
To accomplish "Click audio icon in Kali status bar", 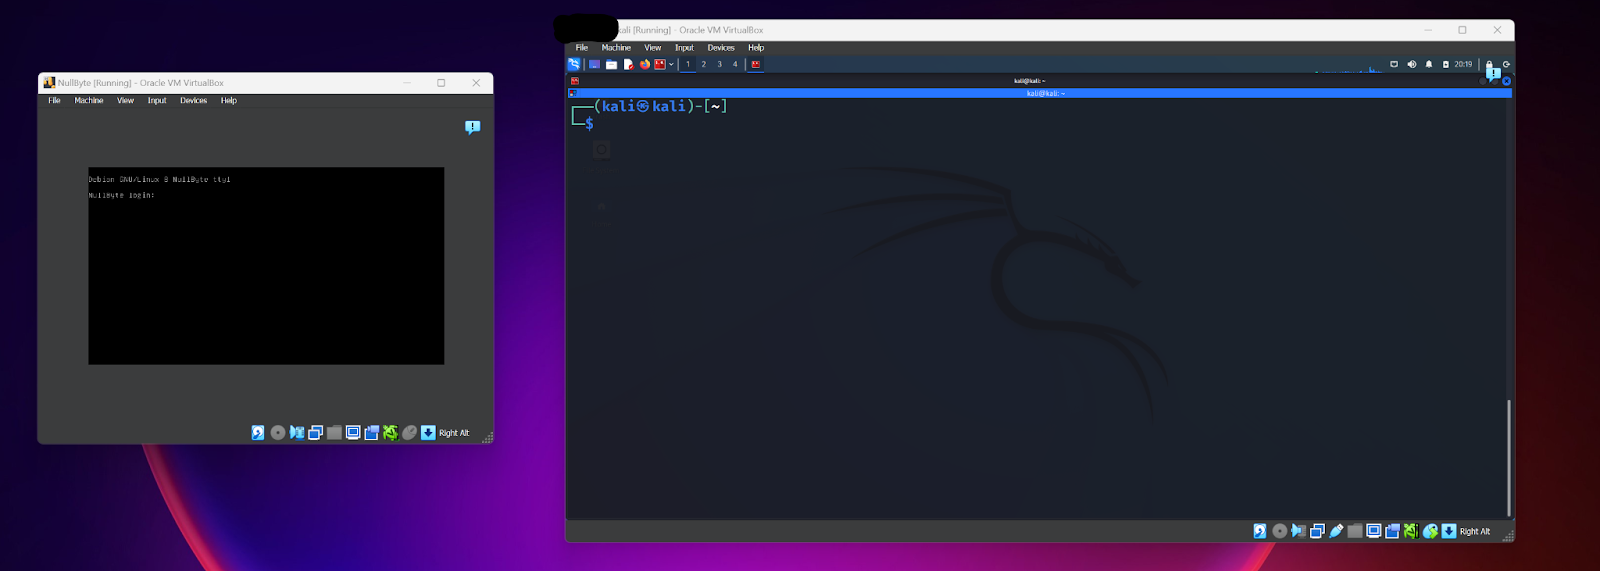I will 1298,531.
